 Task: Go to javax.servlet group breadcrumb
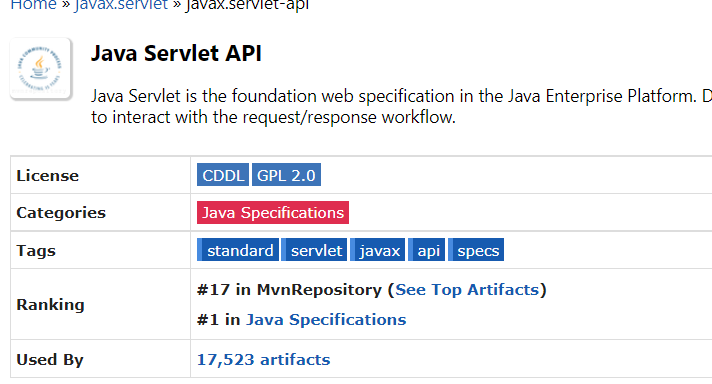click(121, 5)
